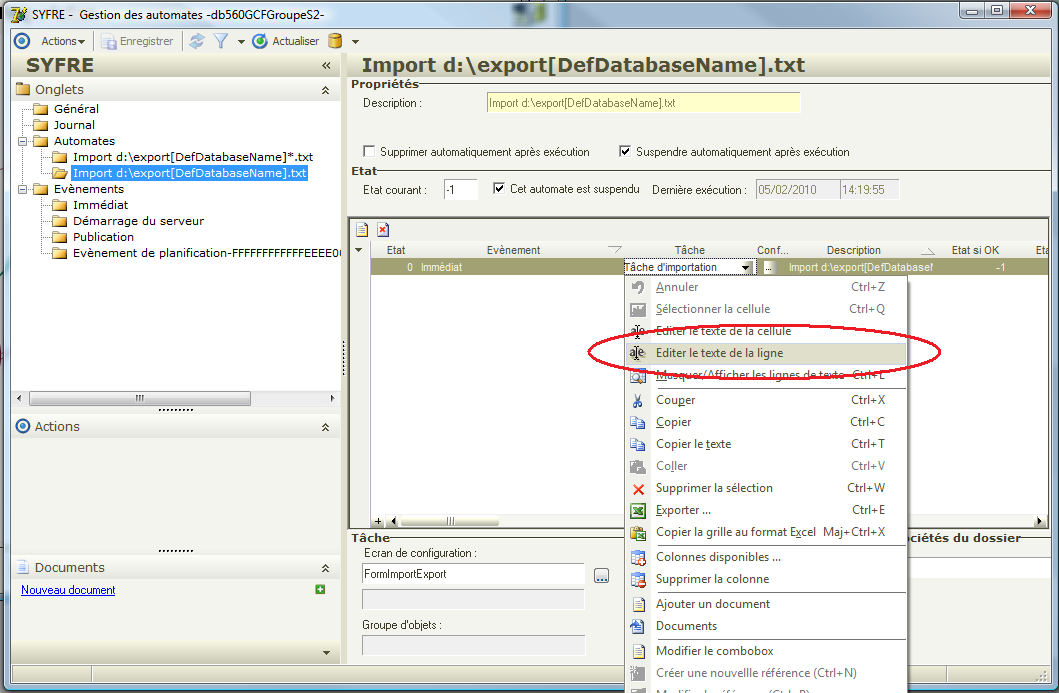
Task: Collapse the Onglets section
Action: pos(326,90)
